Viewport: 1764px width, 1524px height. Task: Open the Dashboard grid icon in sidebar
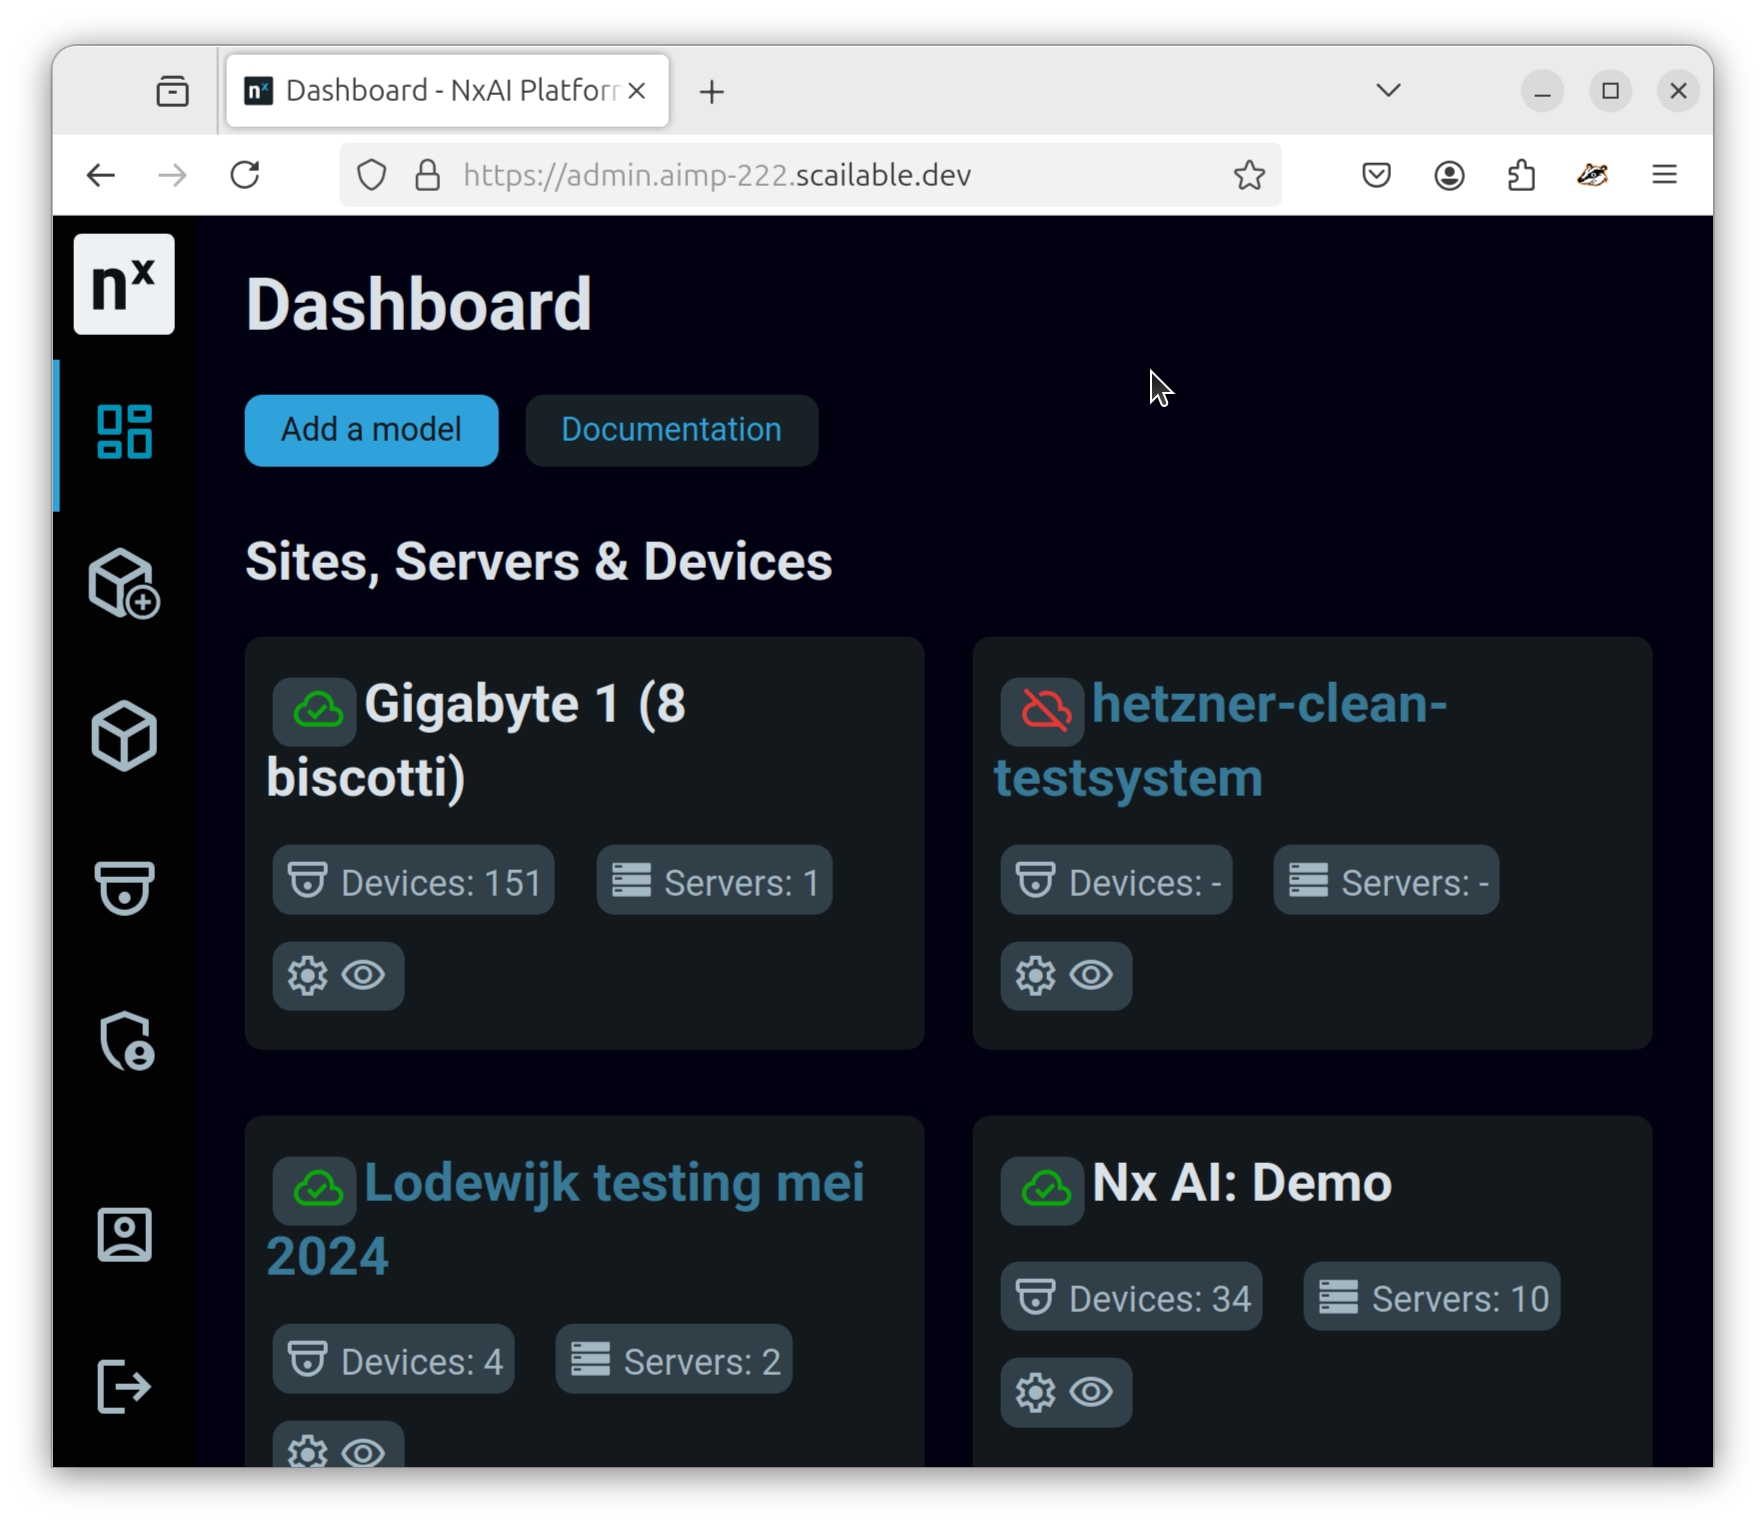(x=124, y=432)
